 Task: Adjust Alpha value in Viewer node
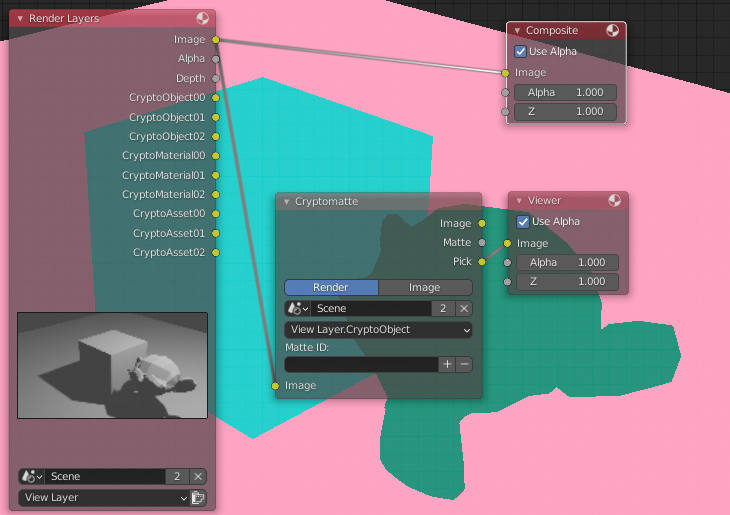568,263
